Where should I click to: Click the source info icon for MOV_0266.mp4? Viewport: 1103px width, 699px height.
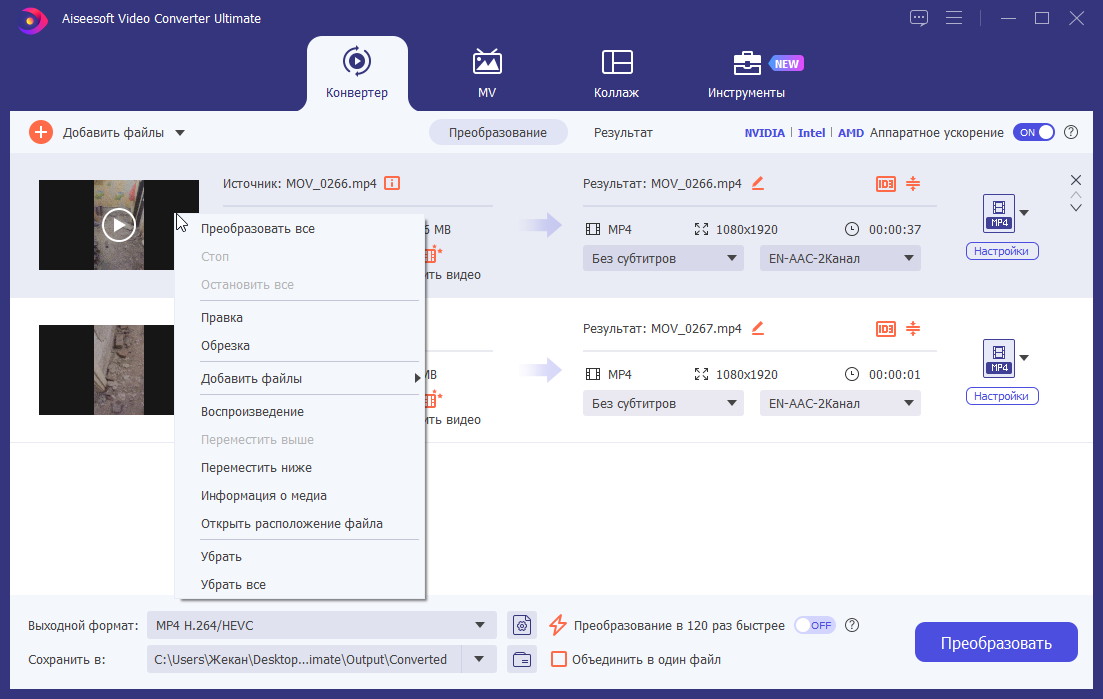pos(392,183)
